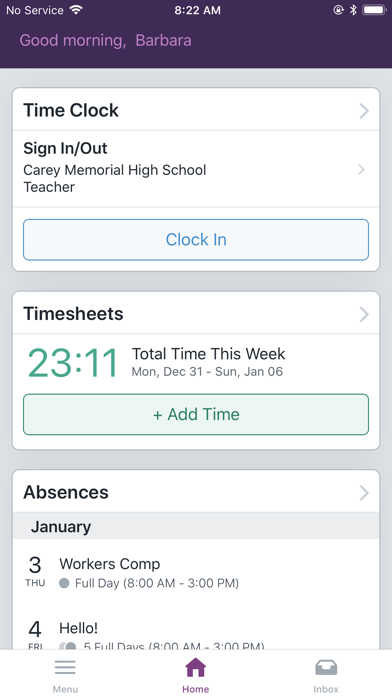Expand the Timesheets chevron
This screenshot has height=696, width=392.
(364, 314)
